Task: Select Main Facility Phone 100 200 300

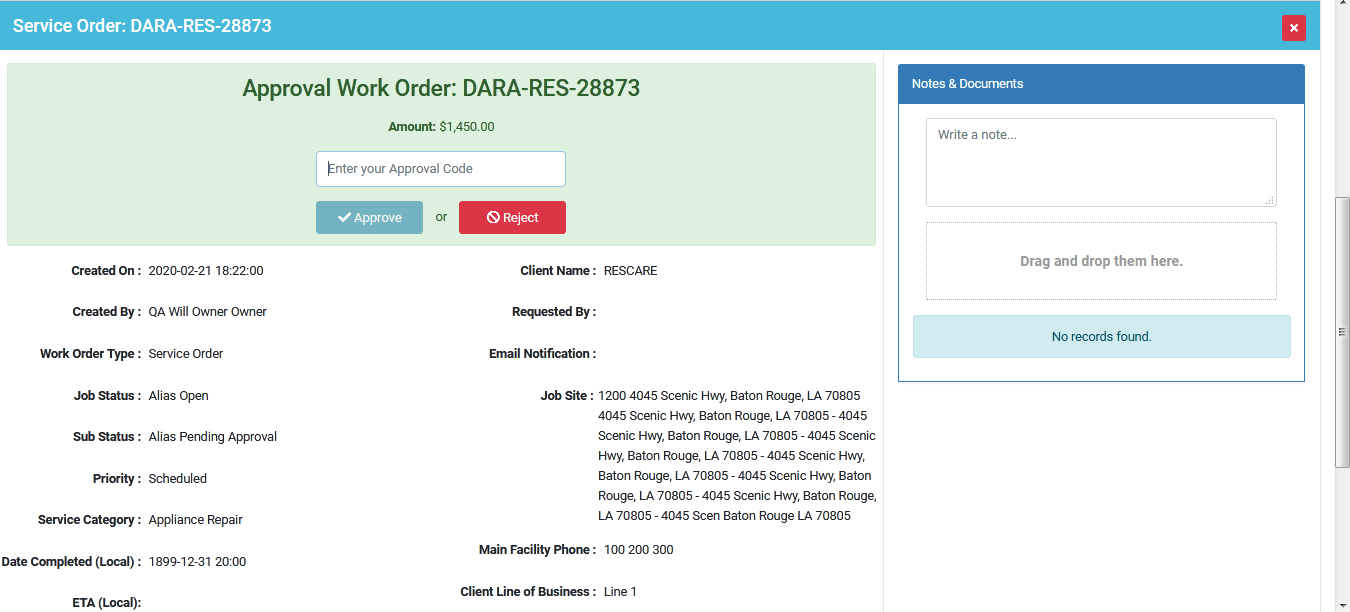Action: click(639, 550)
